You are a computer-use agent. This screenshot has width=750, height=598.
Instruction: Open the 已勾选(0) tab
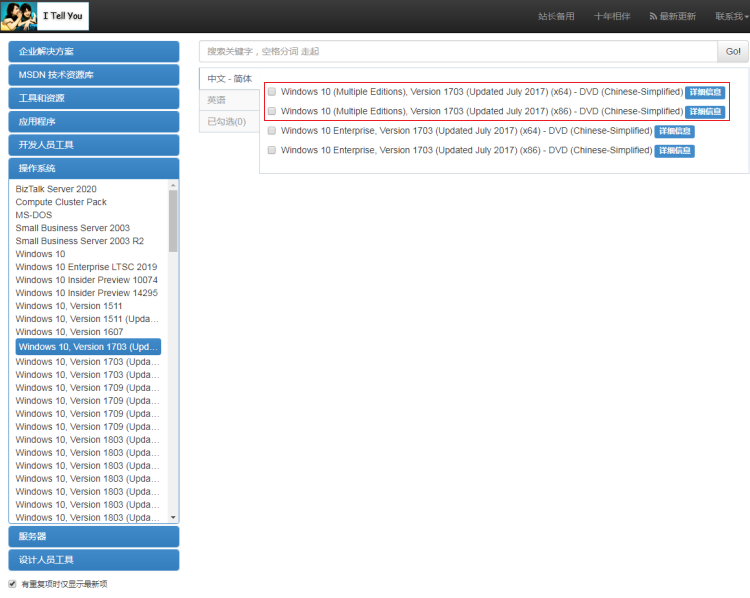230,122
